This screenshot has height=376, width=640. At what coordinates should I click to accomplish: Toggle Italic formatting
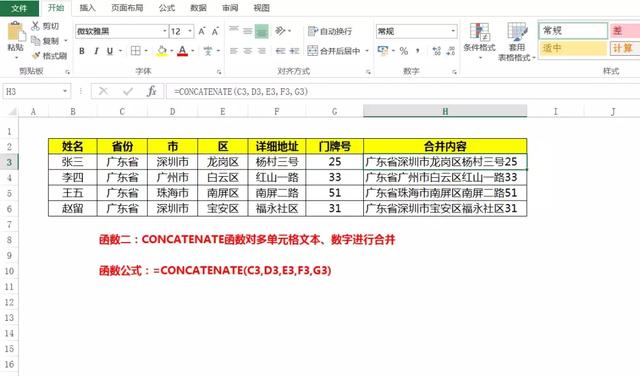pyautogui.click(x=96, y=51)
